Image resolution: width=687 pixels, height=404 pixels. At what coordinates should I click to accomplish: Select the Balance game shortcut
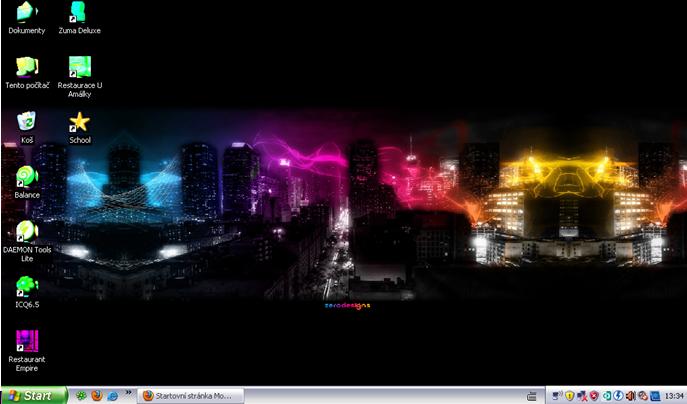click(27, 182)
